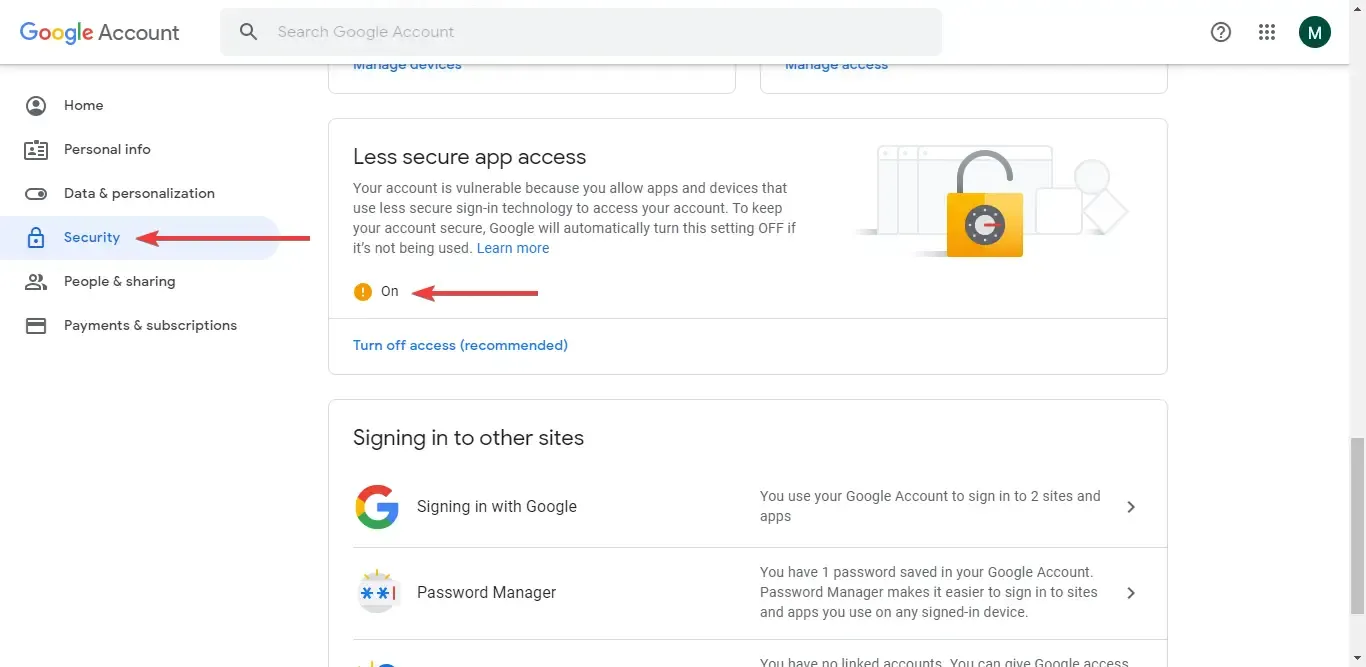Open Learn more about less secure apps
Viewport: 1366px width, 667px height.
click(513, 248)
